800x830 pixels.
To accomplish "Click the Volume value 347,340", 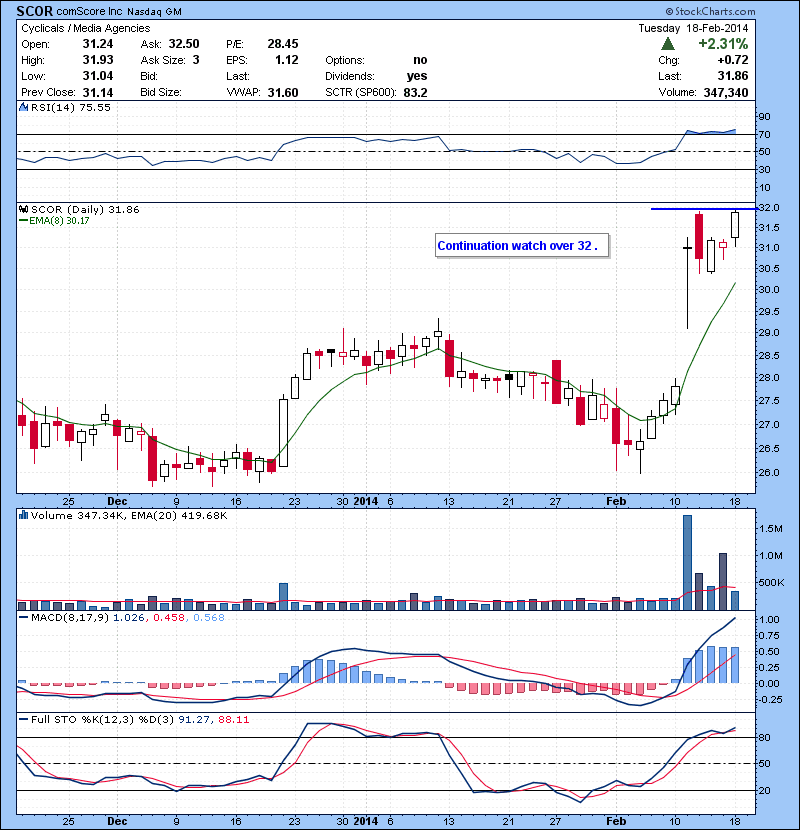I will click(726, 93).
